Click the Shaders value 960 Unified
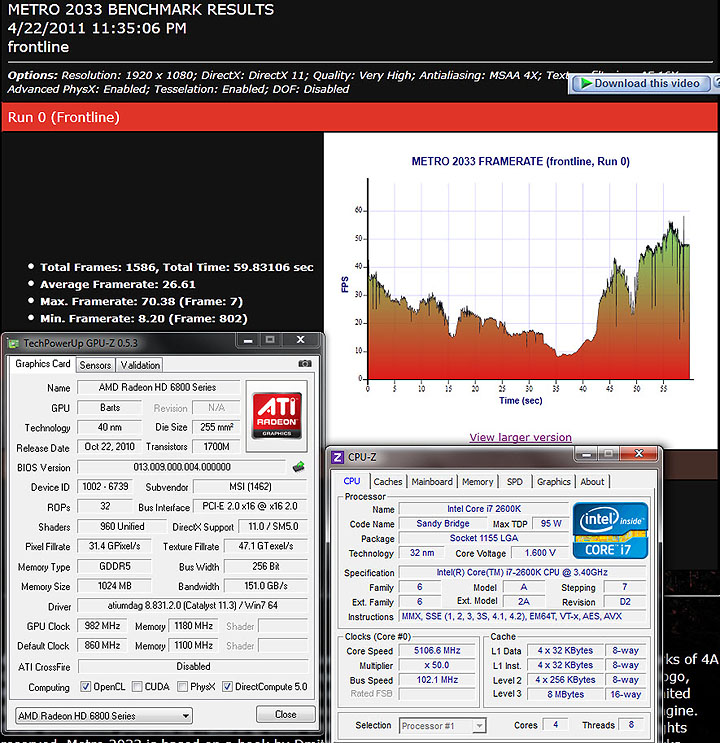The image size is (720, 743). click(x=122, y=526)
